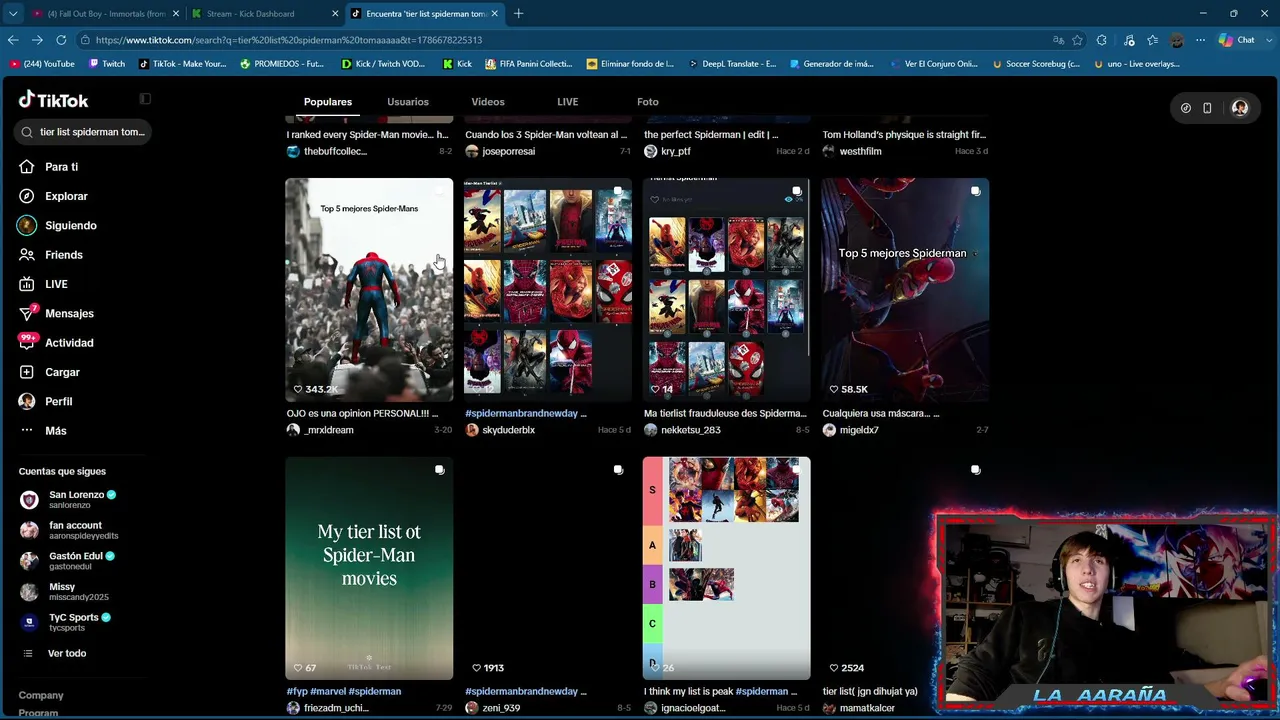
Task: Open the PROMIEDOS bookmark
Action: 282,64
